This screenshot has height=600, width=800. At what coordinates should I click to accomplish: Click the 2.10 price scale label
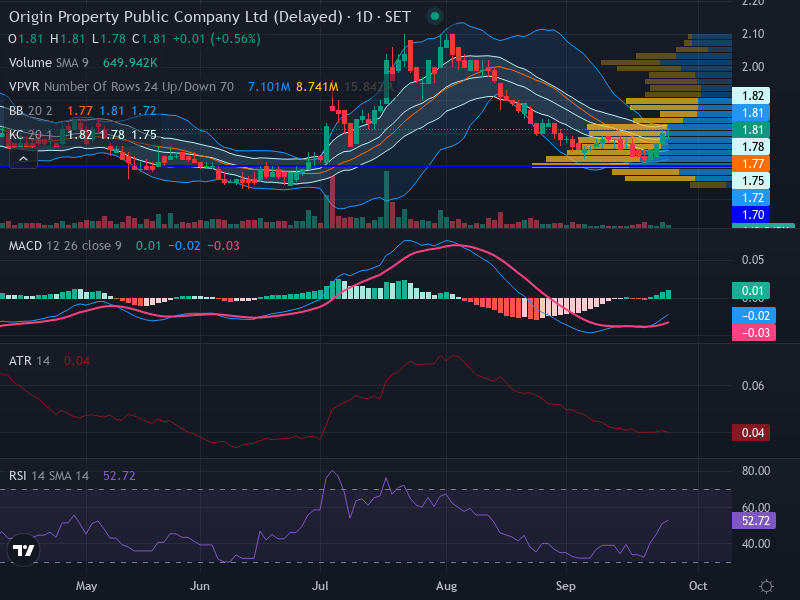point(753,34)
